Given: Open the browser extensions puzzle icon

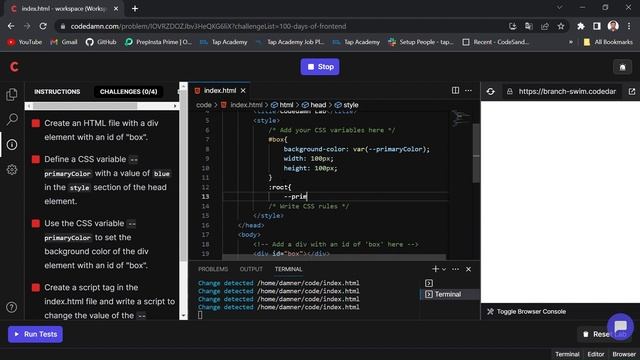Looking at the screenshot, I should pyautogui.click(x=580, y=26).
